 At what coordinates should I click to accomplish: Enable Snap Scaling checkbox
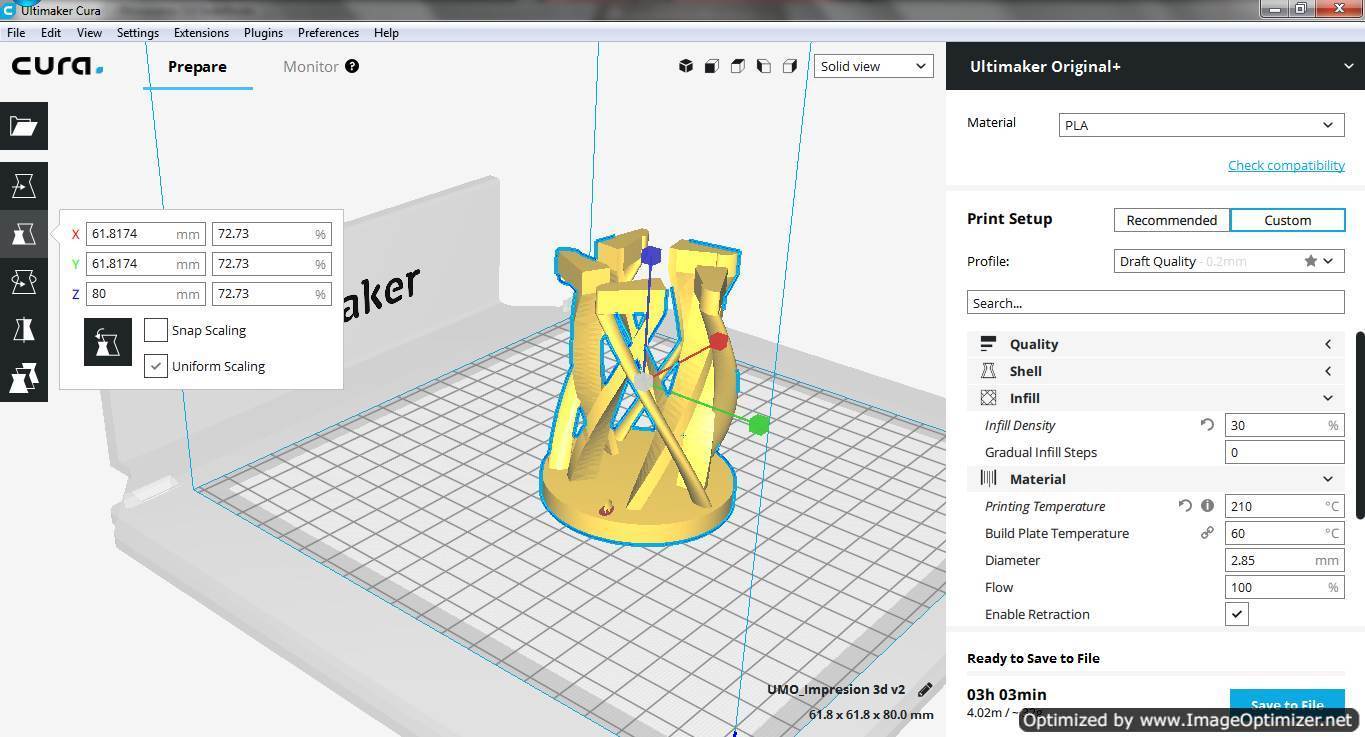156,330
